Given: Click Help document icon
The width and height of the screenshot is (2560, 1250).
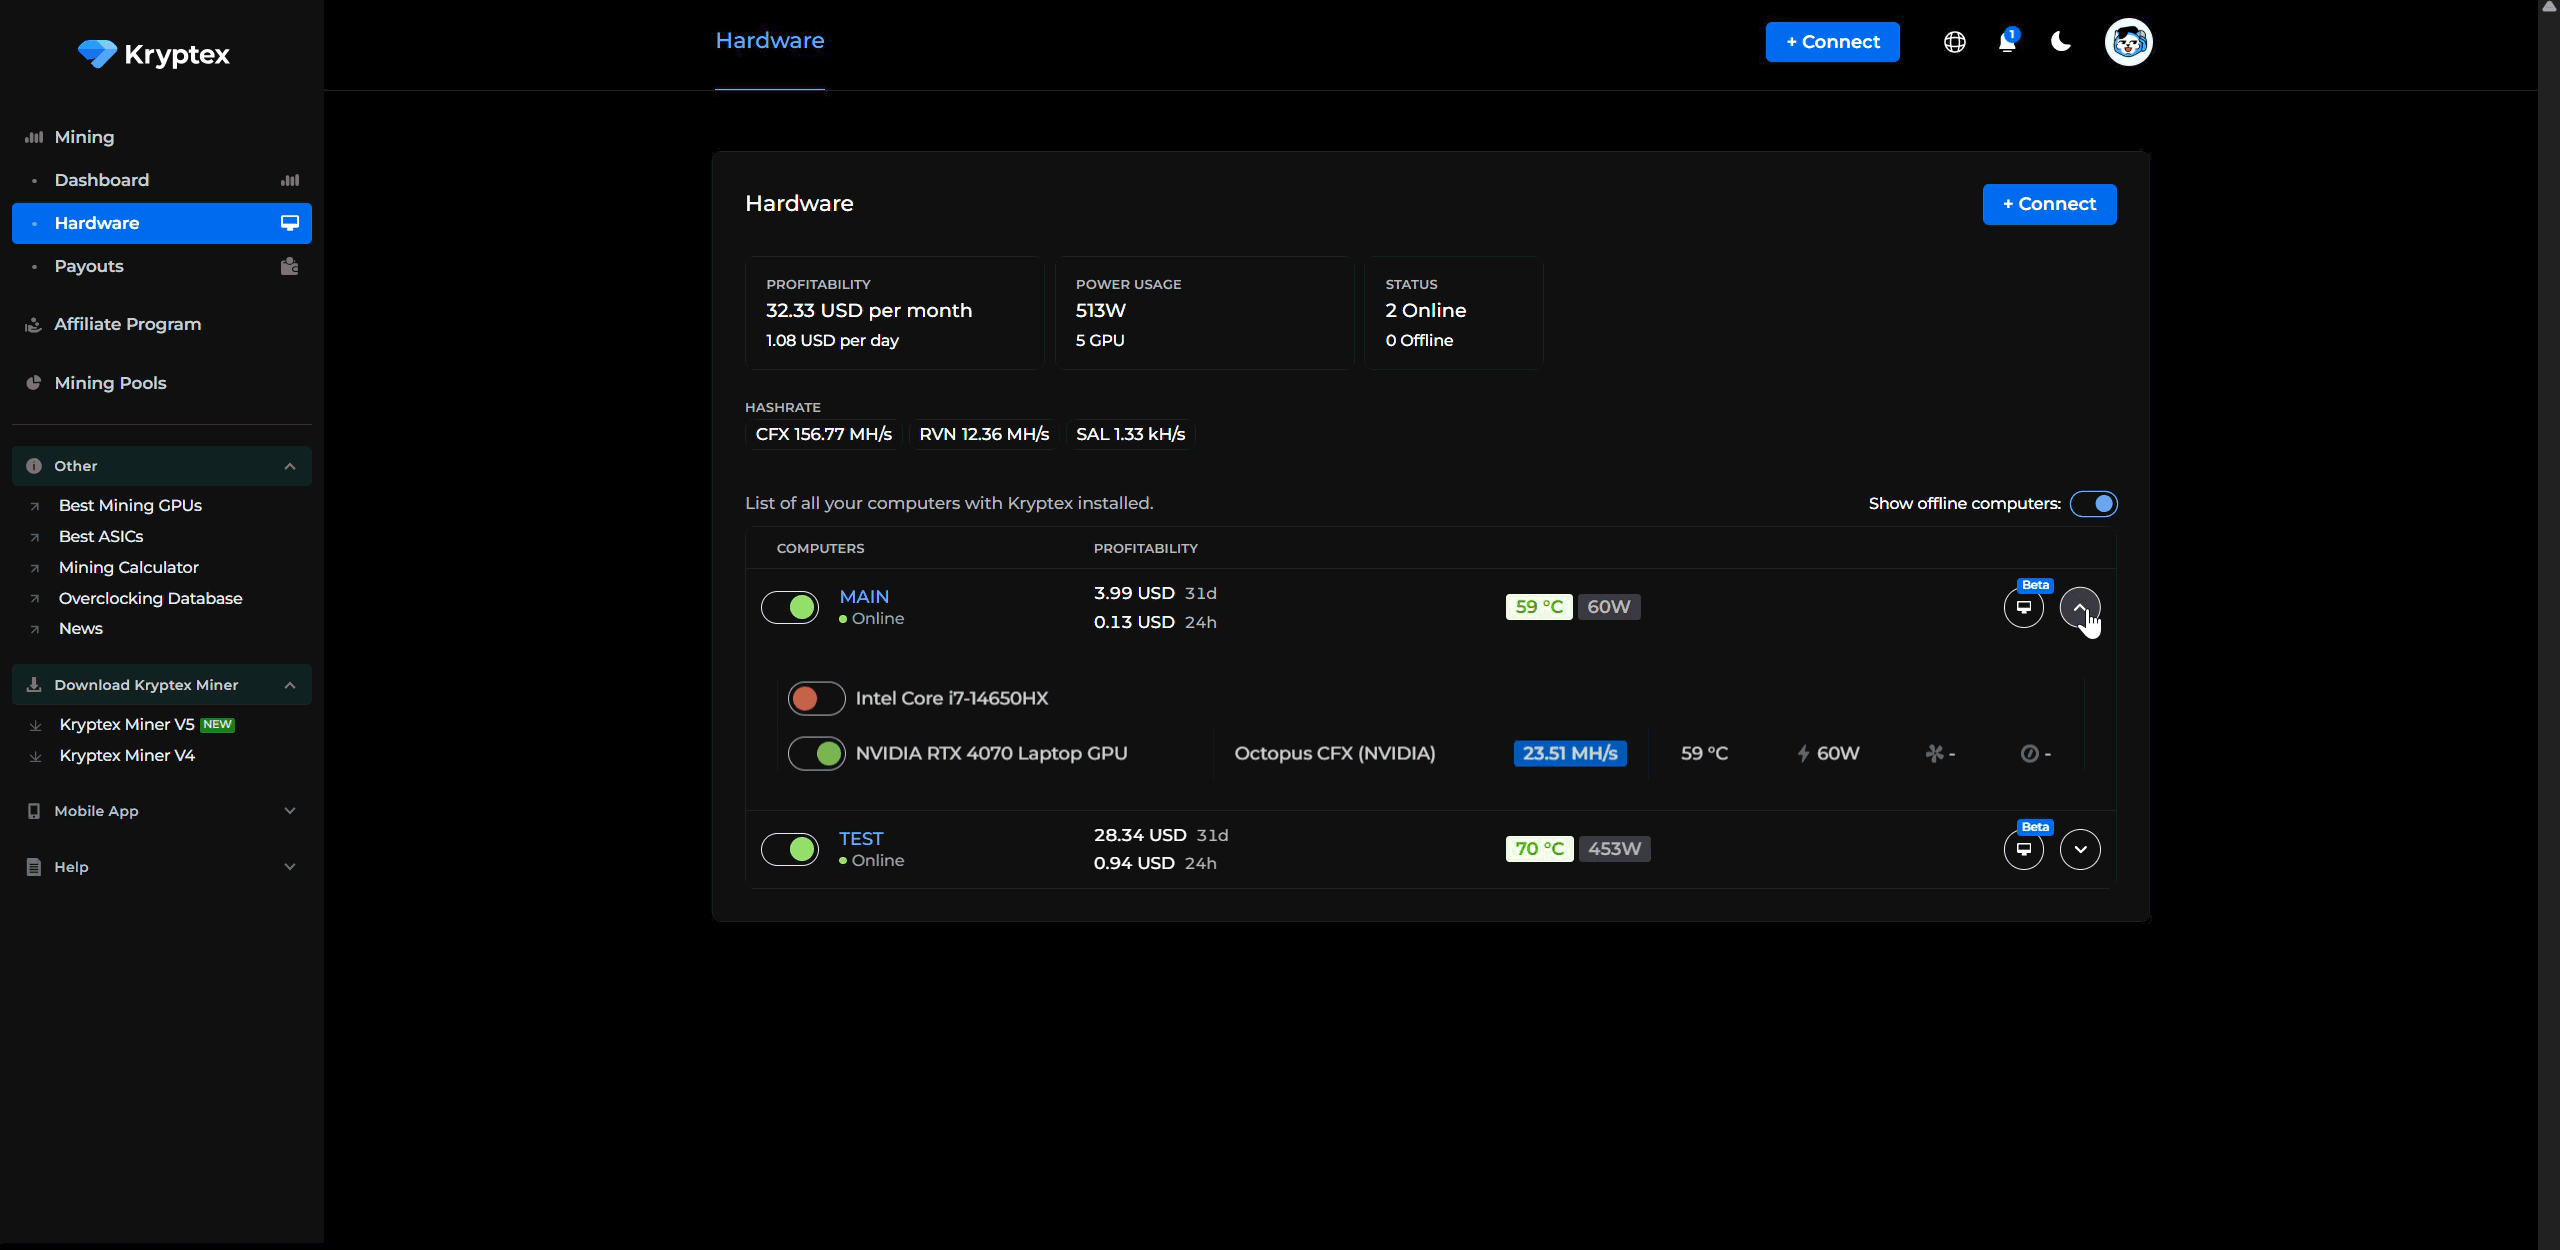Looking at the screenshot, I should point(34,867).
